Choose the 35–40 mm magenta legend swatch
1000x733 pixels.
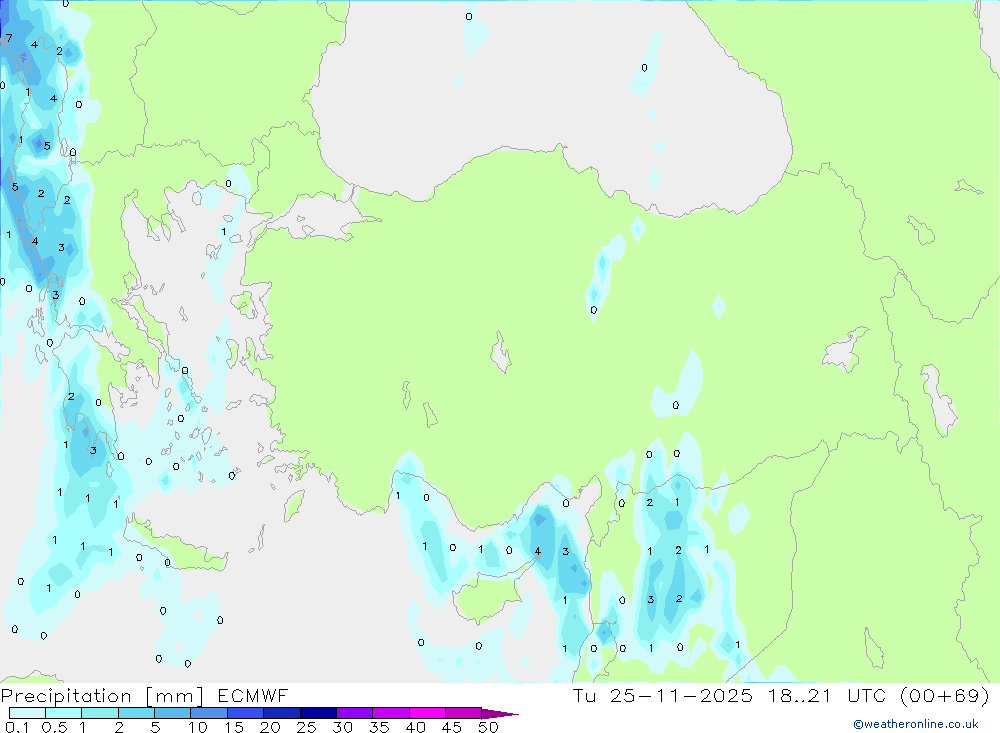(x=391, y=713)
